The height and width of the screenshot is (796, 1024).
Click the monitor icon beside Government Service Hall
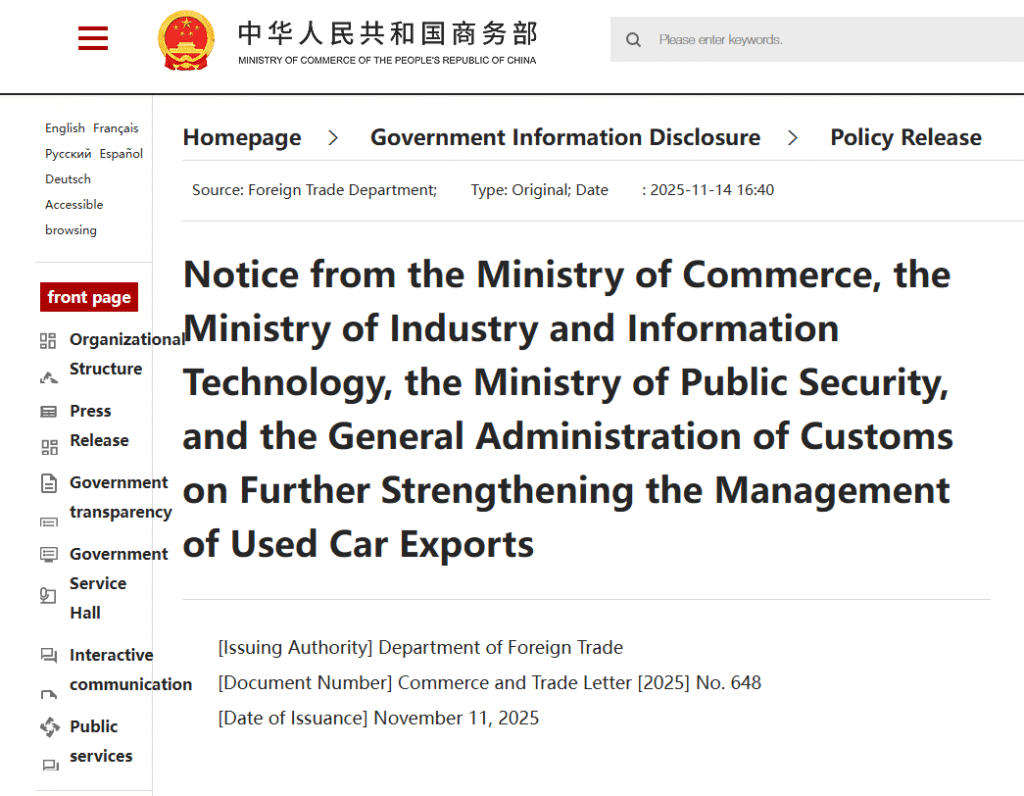[x=48, y=555]
